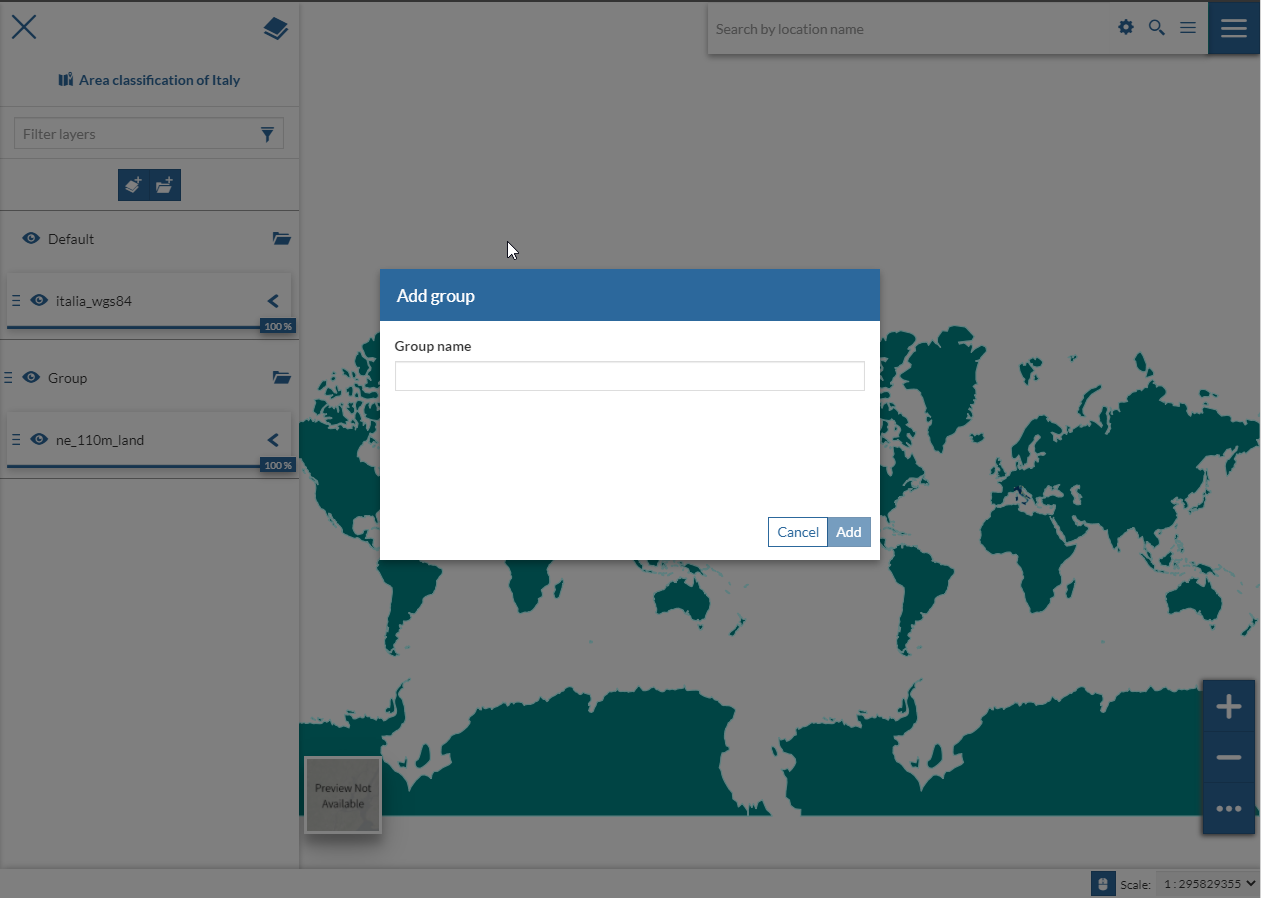Toggle visibility of ne_110m_land layer
The width and height of the screenshot is (1261, 898).
click(x=39, y=439)
